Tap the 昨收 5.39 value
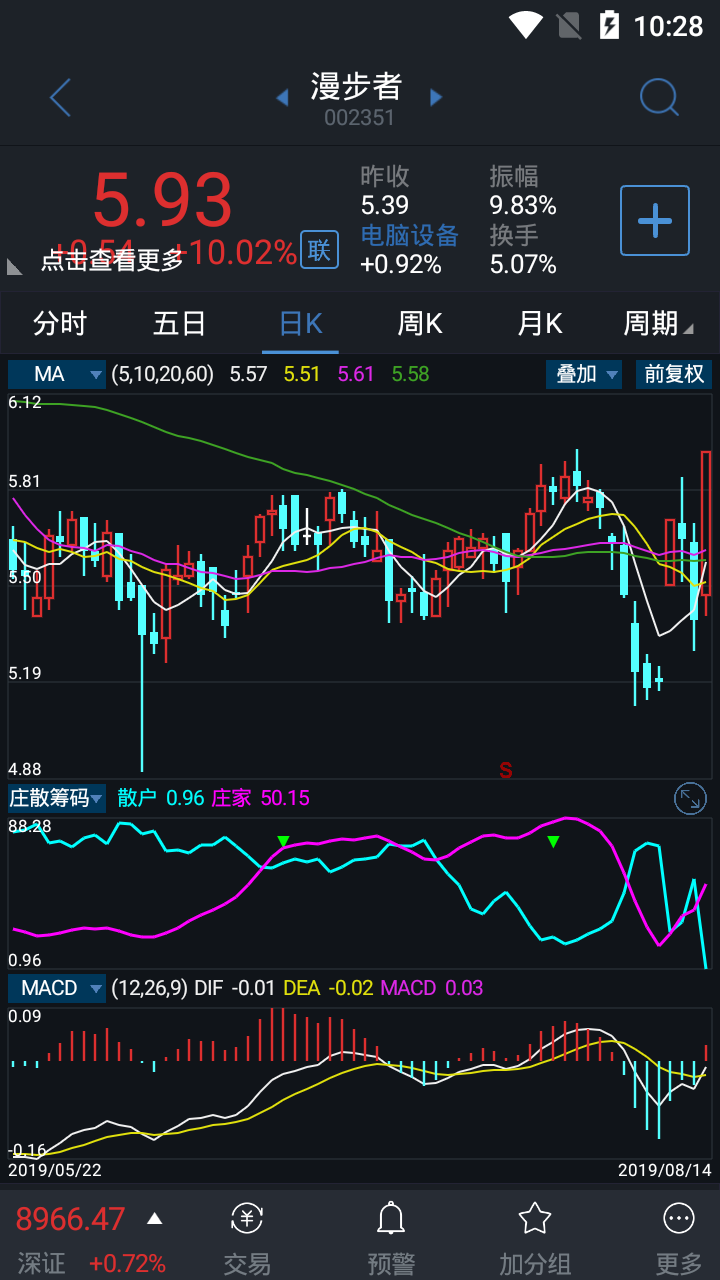This screenshot has width=720, height=1280. pyautogui.click(x=385, y=205)
